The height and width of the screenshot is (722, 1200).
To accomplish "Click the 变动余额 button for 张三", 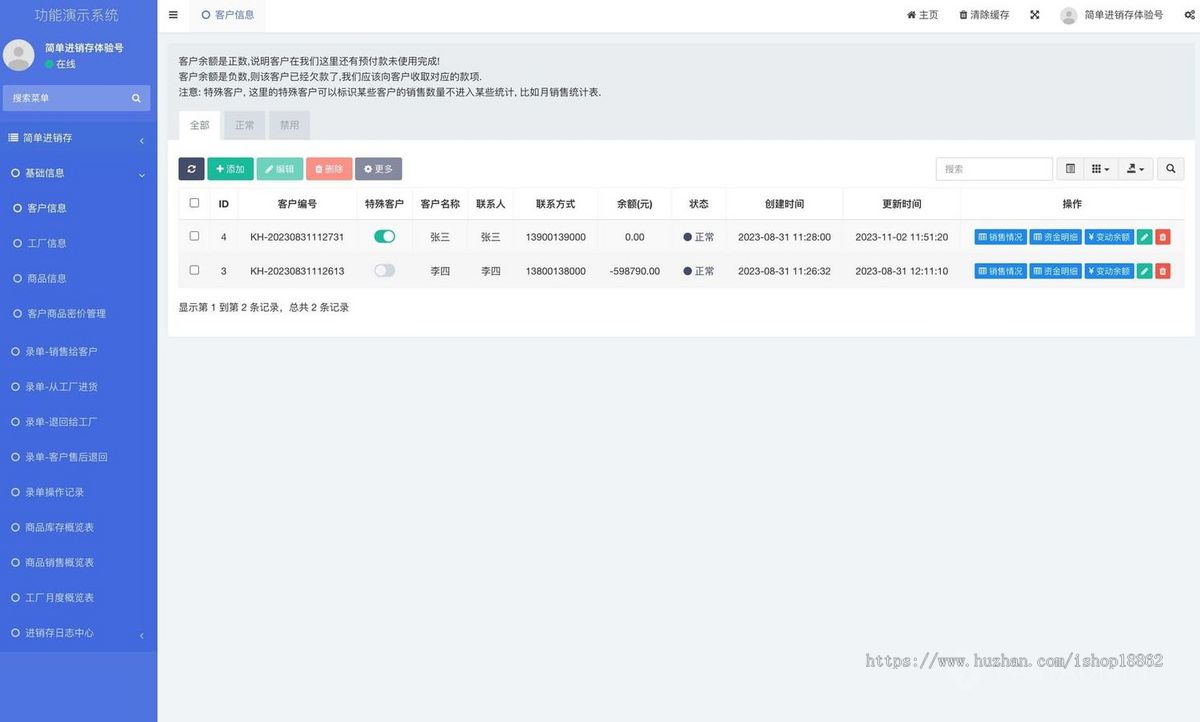I will 1108,237.
